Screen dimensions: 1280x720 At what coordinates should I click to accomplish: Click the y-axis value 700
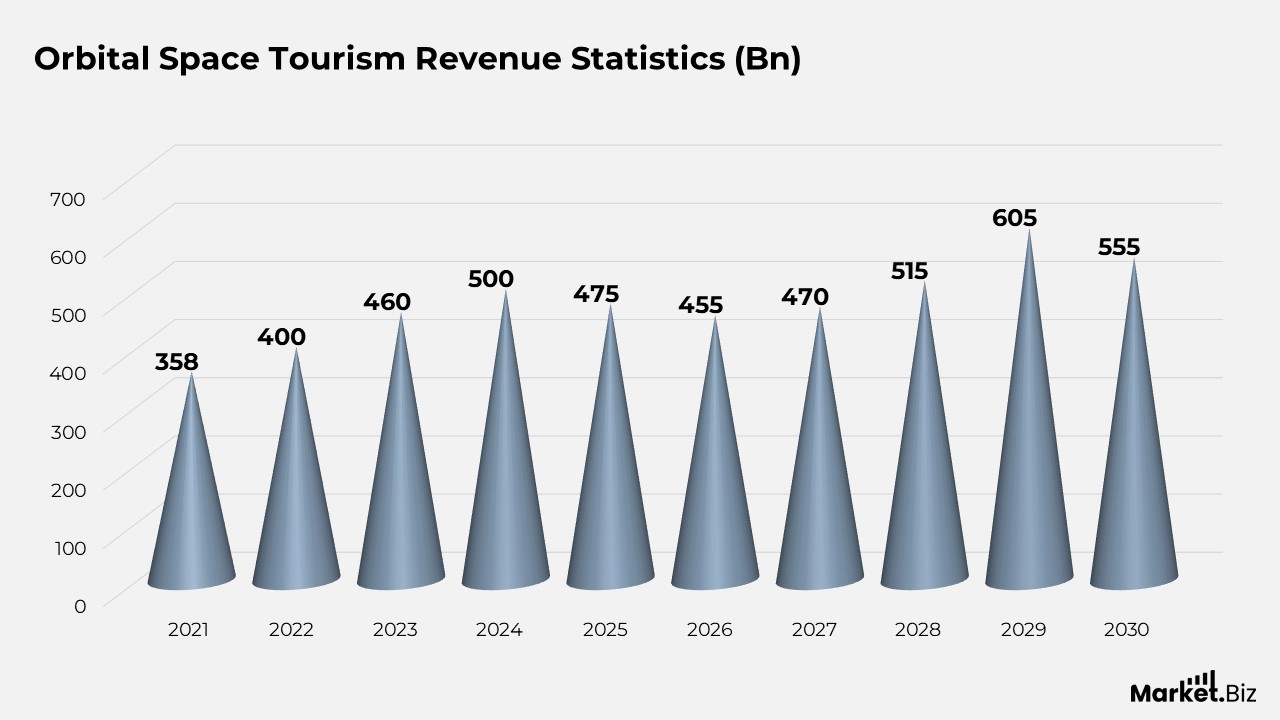coord(68,198)
